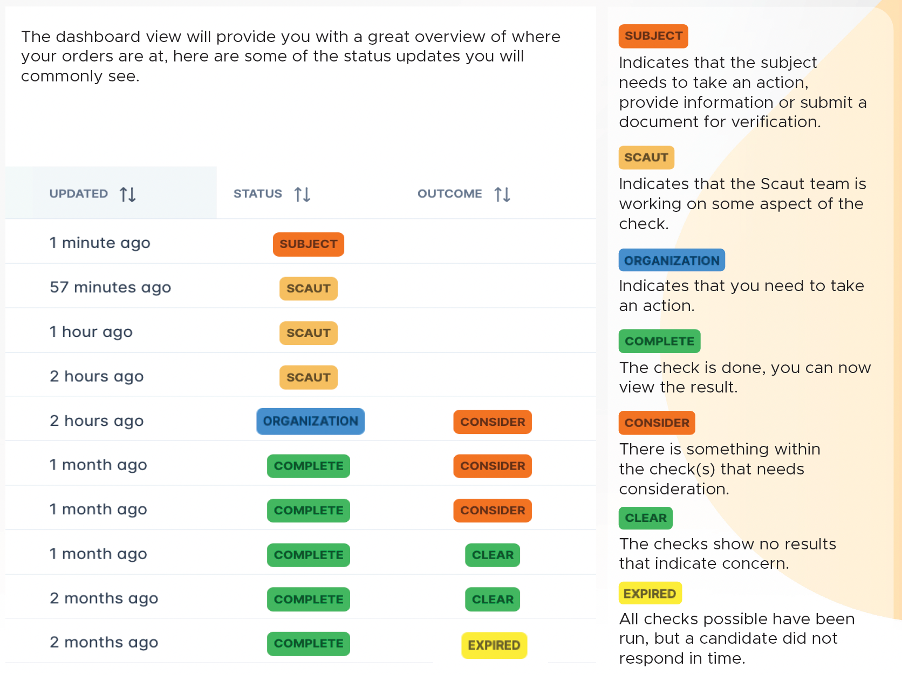Select the OUTCOME column header text
Image resolution: width=902 pixels, height=676 pixels.
450,194
